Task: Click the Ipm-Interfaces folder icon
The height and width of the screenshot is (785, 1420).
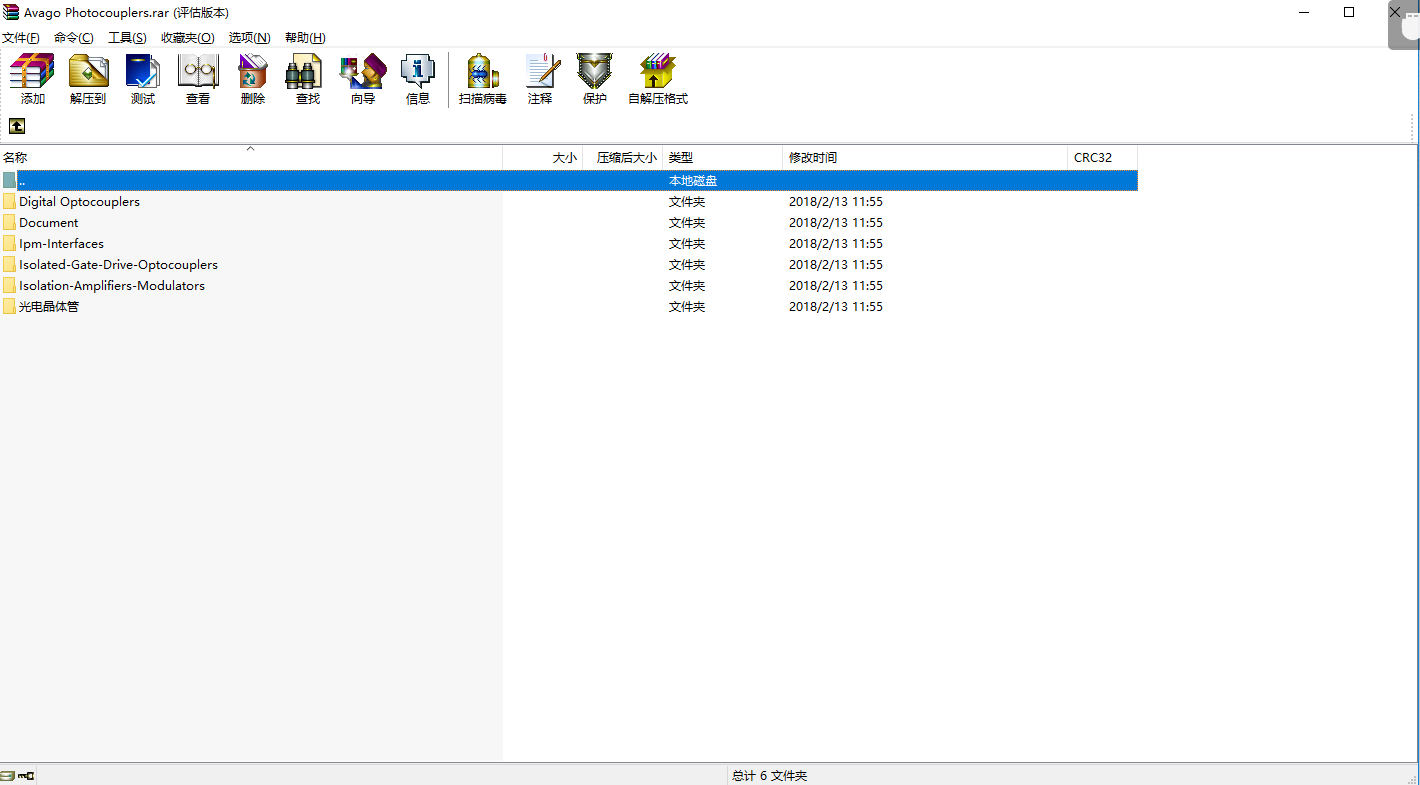Action: click(x=9, y=243)
